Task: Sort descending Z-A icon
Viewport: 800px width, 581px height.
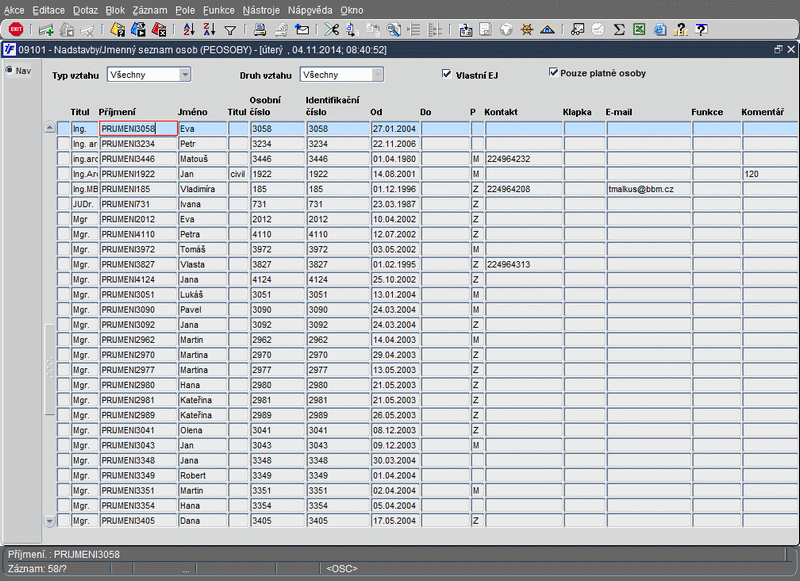Action: pos(209,30)
